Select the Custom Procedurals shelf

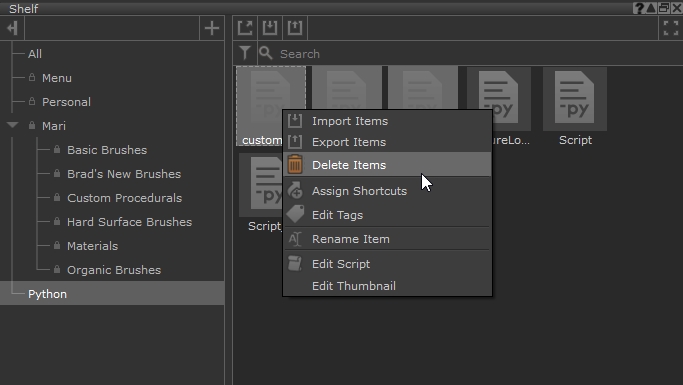tap(125, 198)
